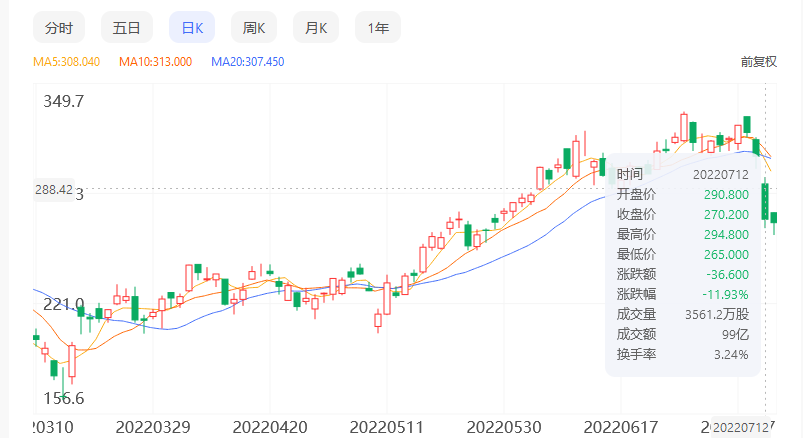
Task: Open the 前复权 adjustment dropdown
Action: (x=758, y=61)
